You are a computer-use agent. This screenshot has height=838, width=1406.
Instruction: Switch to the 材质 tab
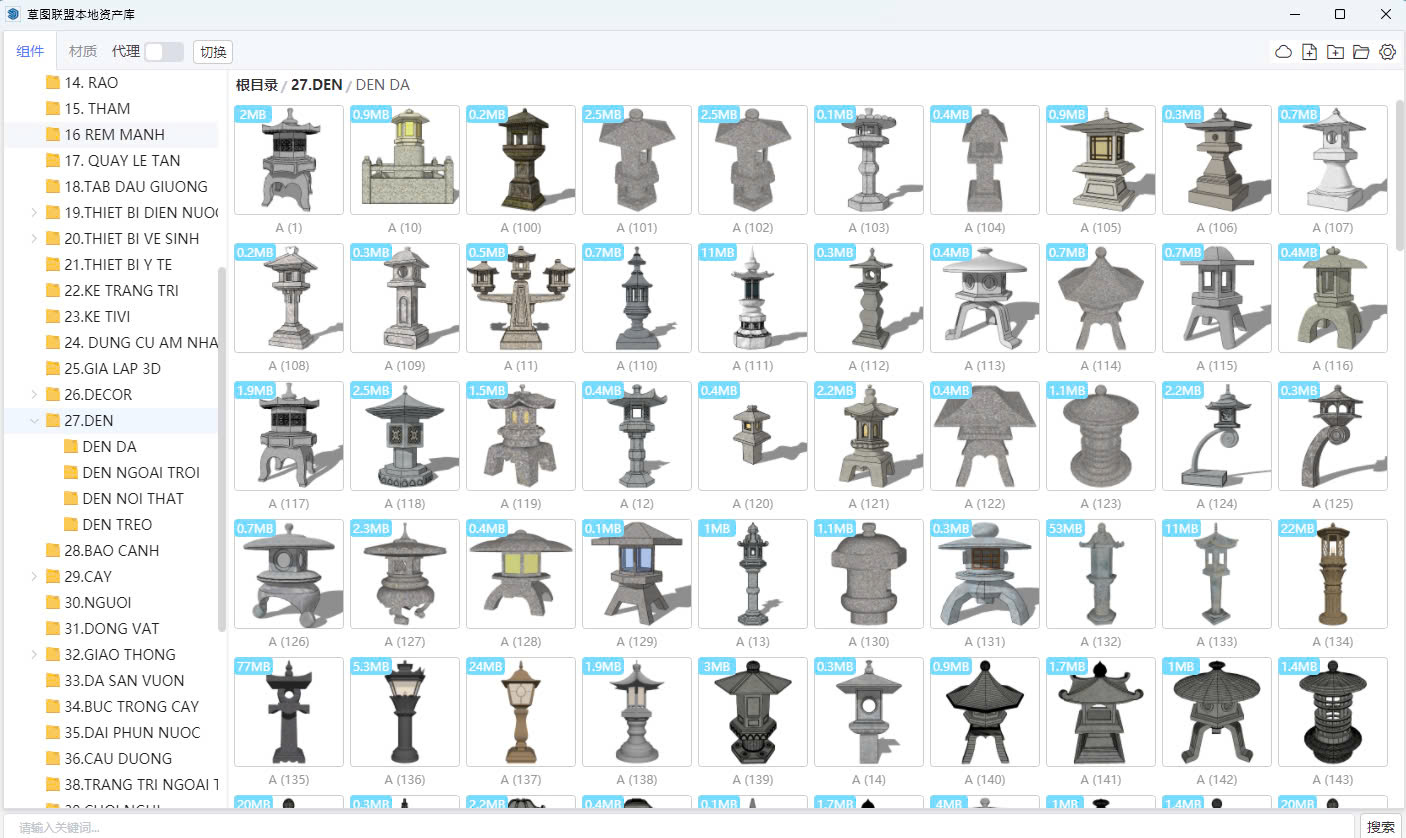click(x=83, y=52)
